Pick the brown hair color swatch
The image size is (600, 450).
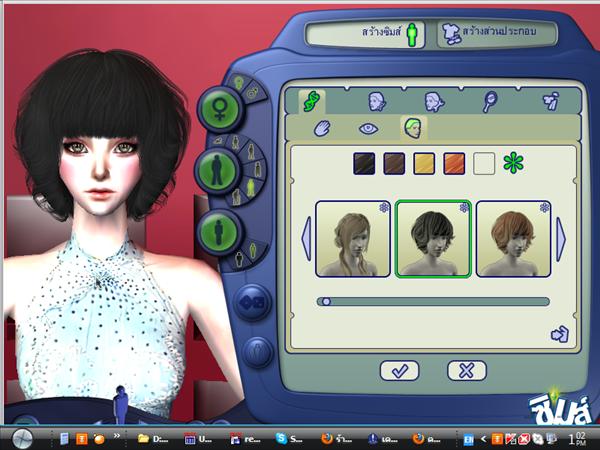click(394, 164)
